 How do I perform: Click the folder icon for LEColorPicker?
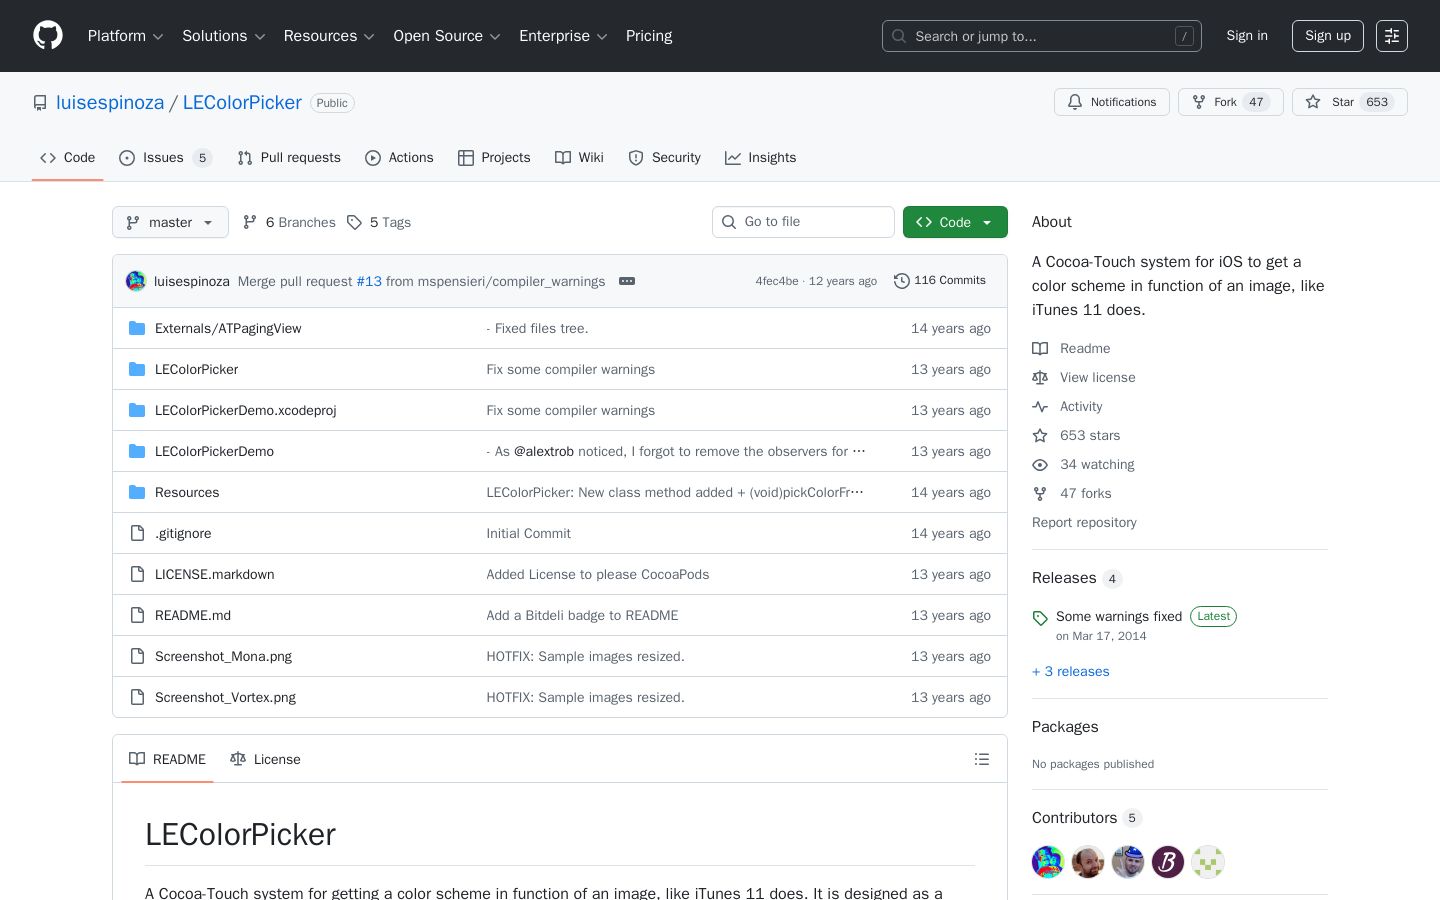tap(137, 369)
